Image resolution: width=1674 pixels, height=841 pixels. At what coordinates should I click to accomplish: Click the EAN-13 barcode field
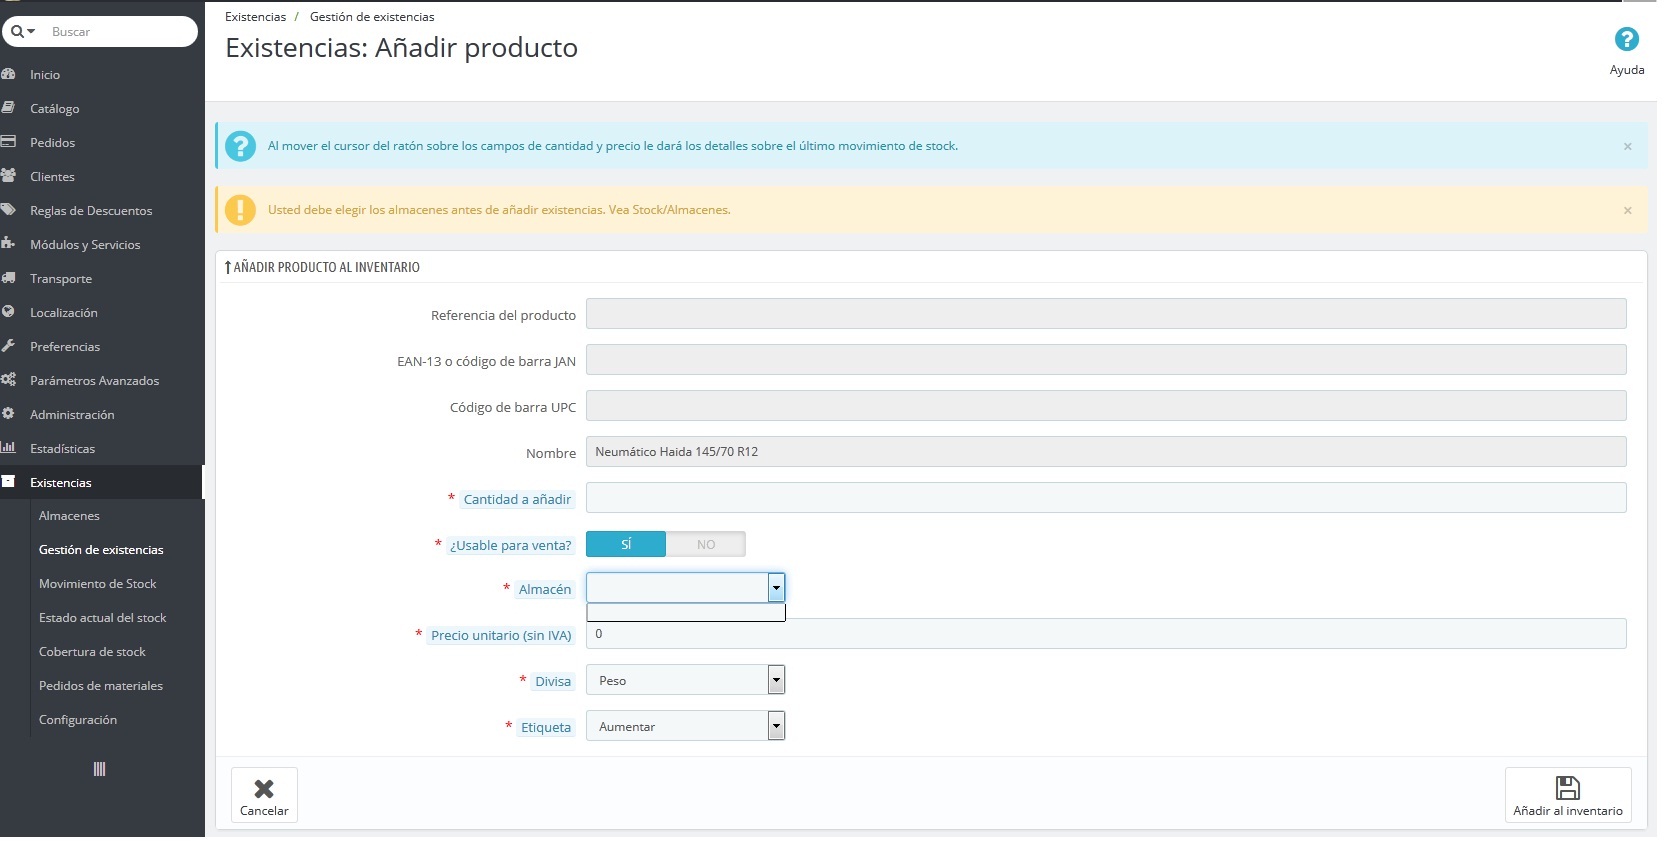click(x=1106, y=360)
